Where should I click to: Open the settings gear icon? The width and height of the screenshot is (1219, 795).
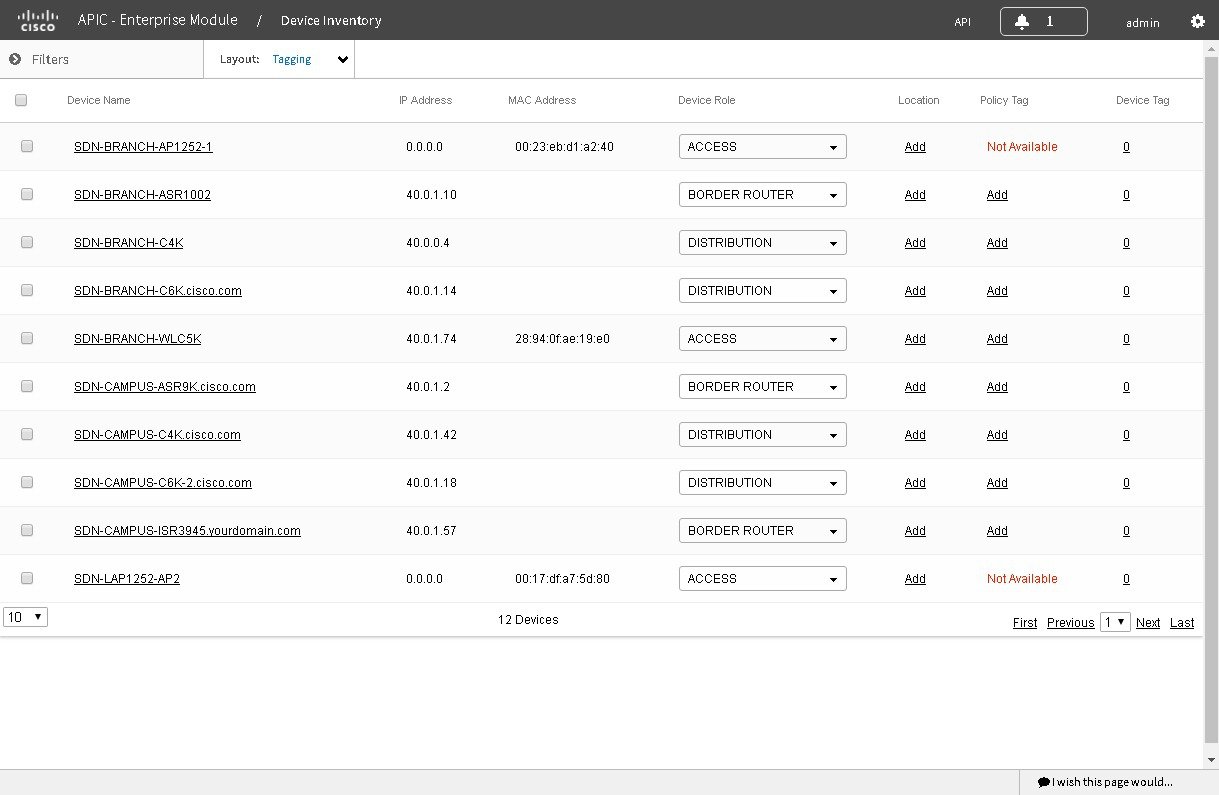point(1197,21)
